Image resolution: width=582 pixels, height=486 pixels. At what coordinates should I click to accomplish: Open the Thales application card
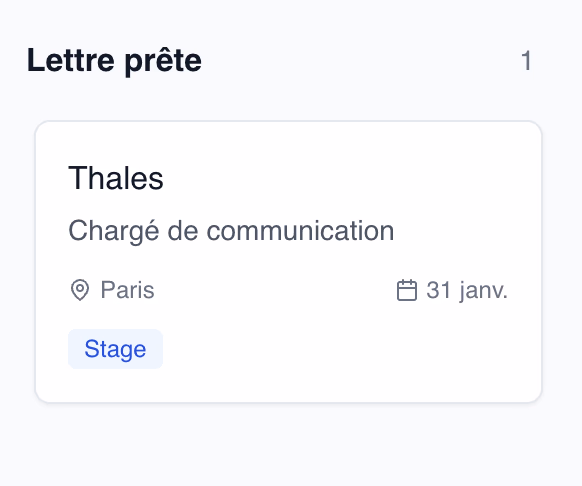(x=288, y=261)
